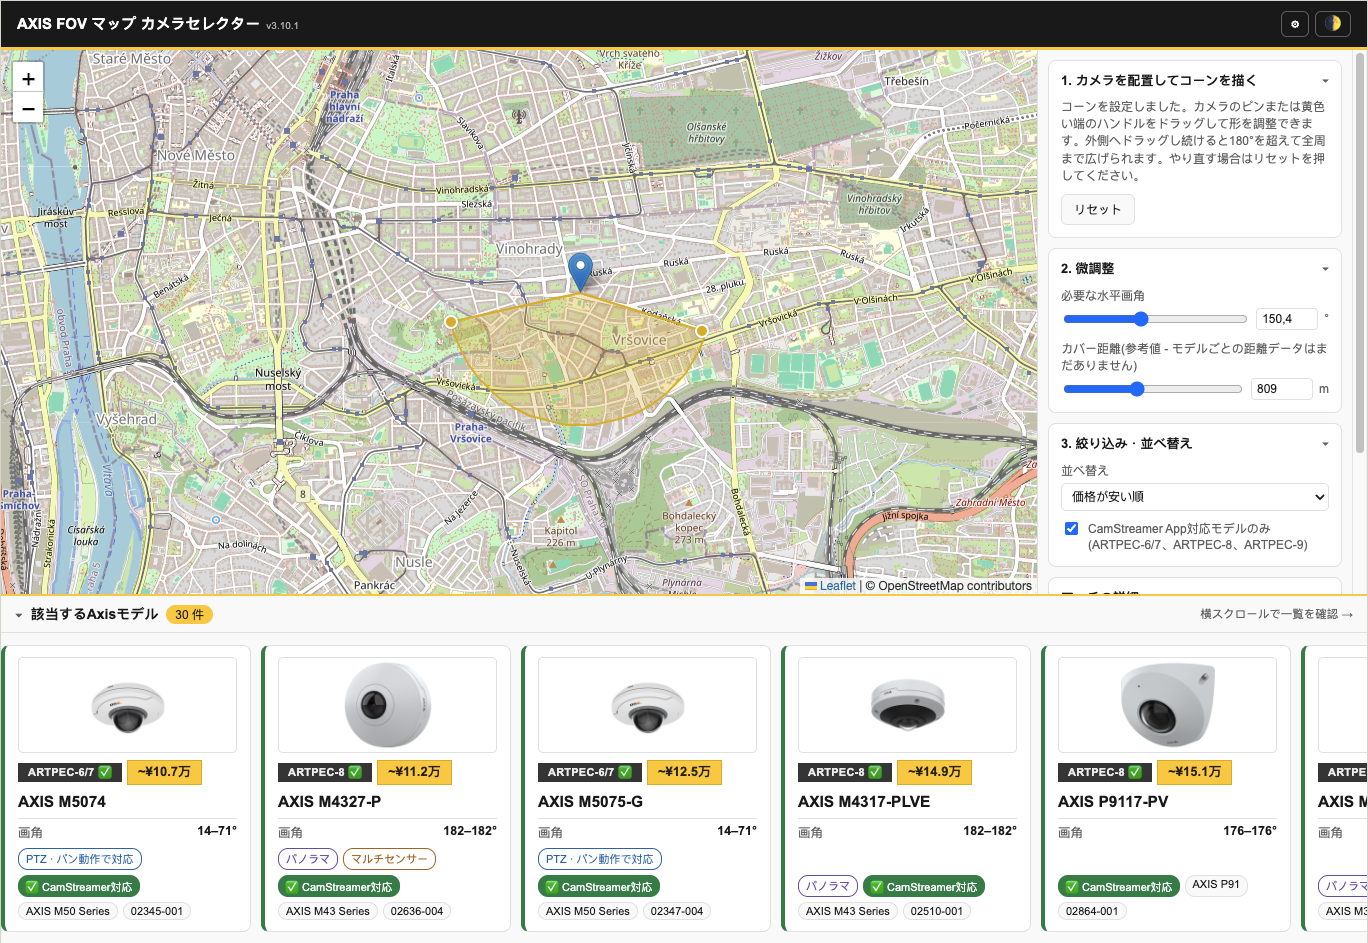Click AXIS P9117-PV model name
The image size is (1368, 943).
click(x=1113, y=802)
